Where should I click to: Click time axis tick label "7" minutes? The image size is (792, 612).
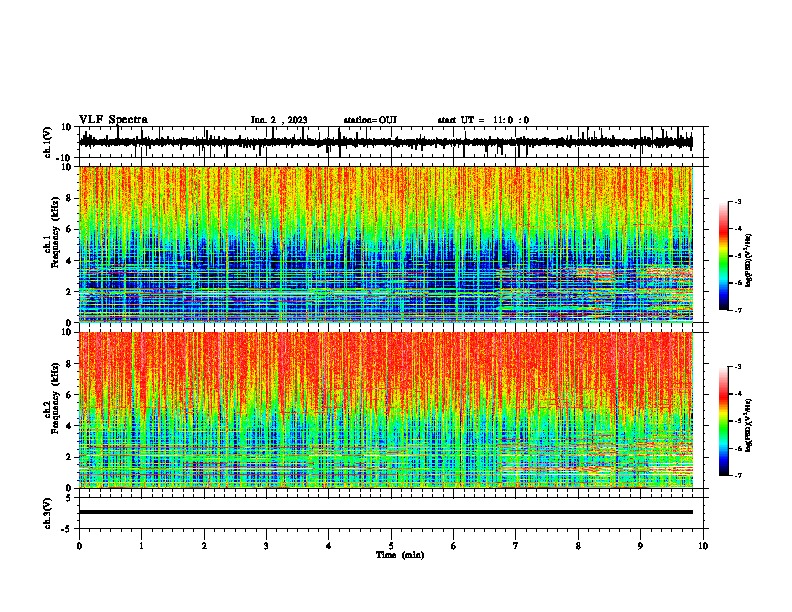(516, 546)
